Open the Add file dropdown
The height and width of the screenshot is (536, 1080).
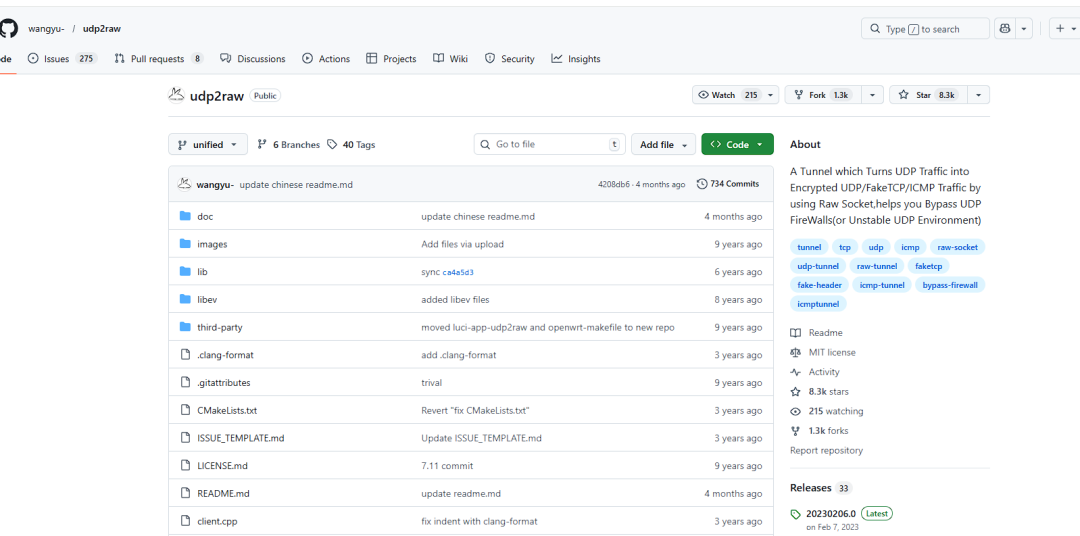(x=663, y=145)
